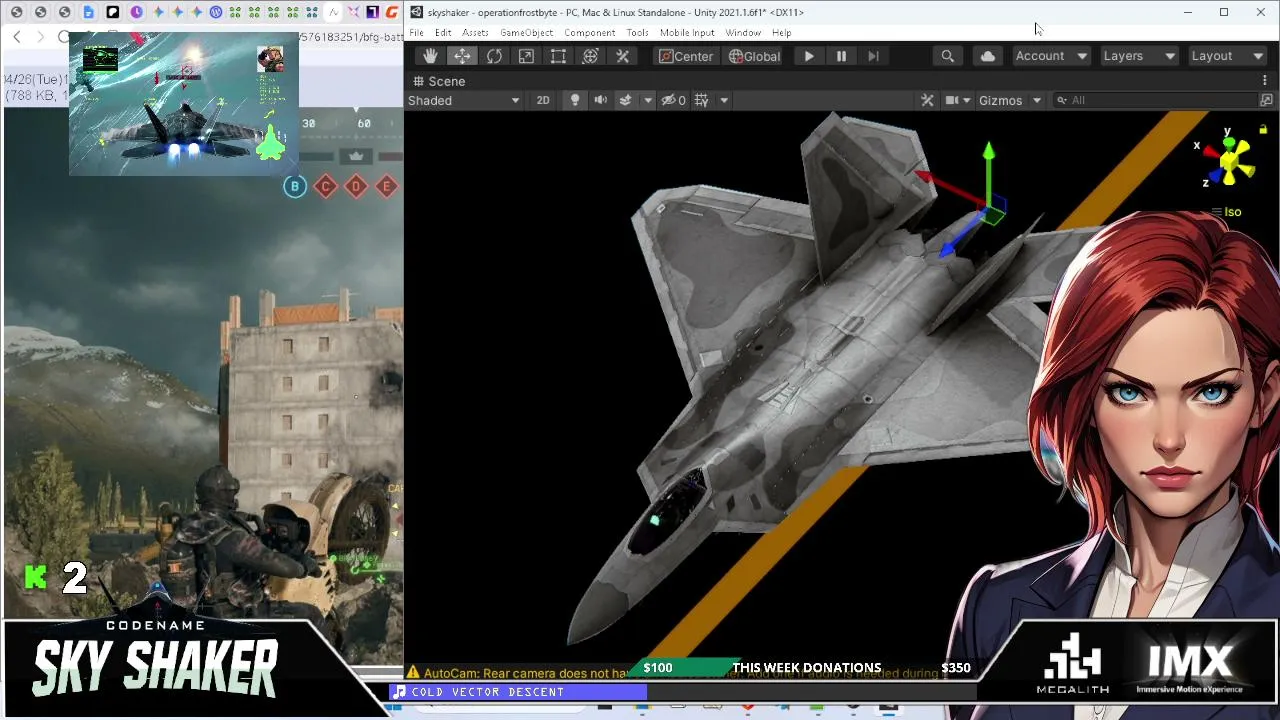Open the Edit menu
The width and height of the screenshot is (1280, 720).
click(x=443, y=33)
